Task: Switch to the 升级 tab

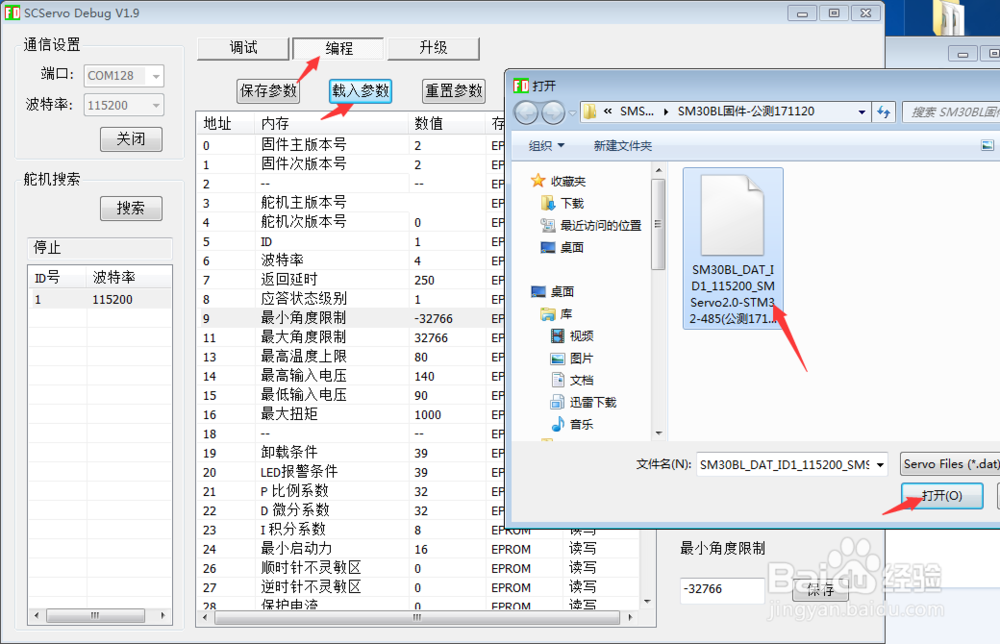Action: coord(434,48)
